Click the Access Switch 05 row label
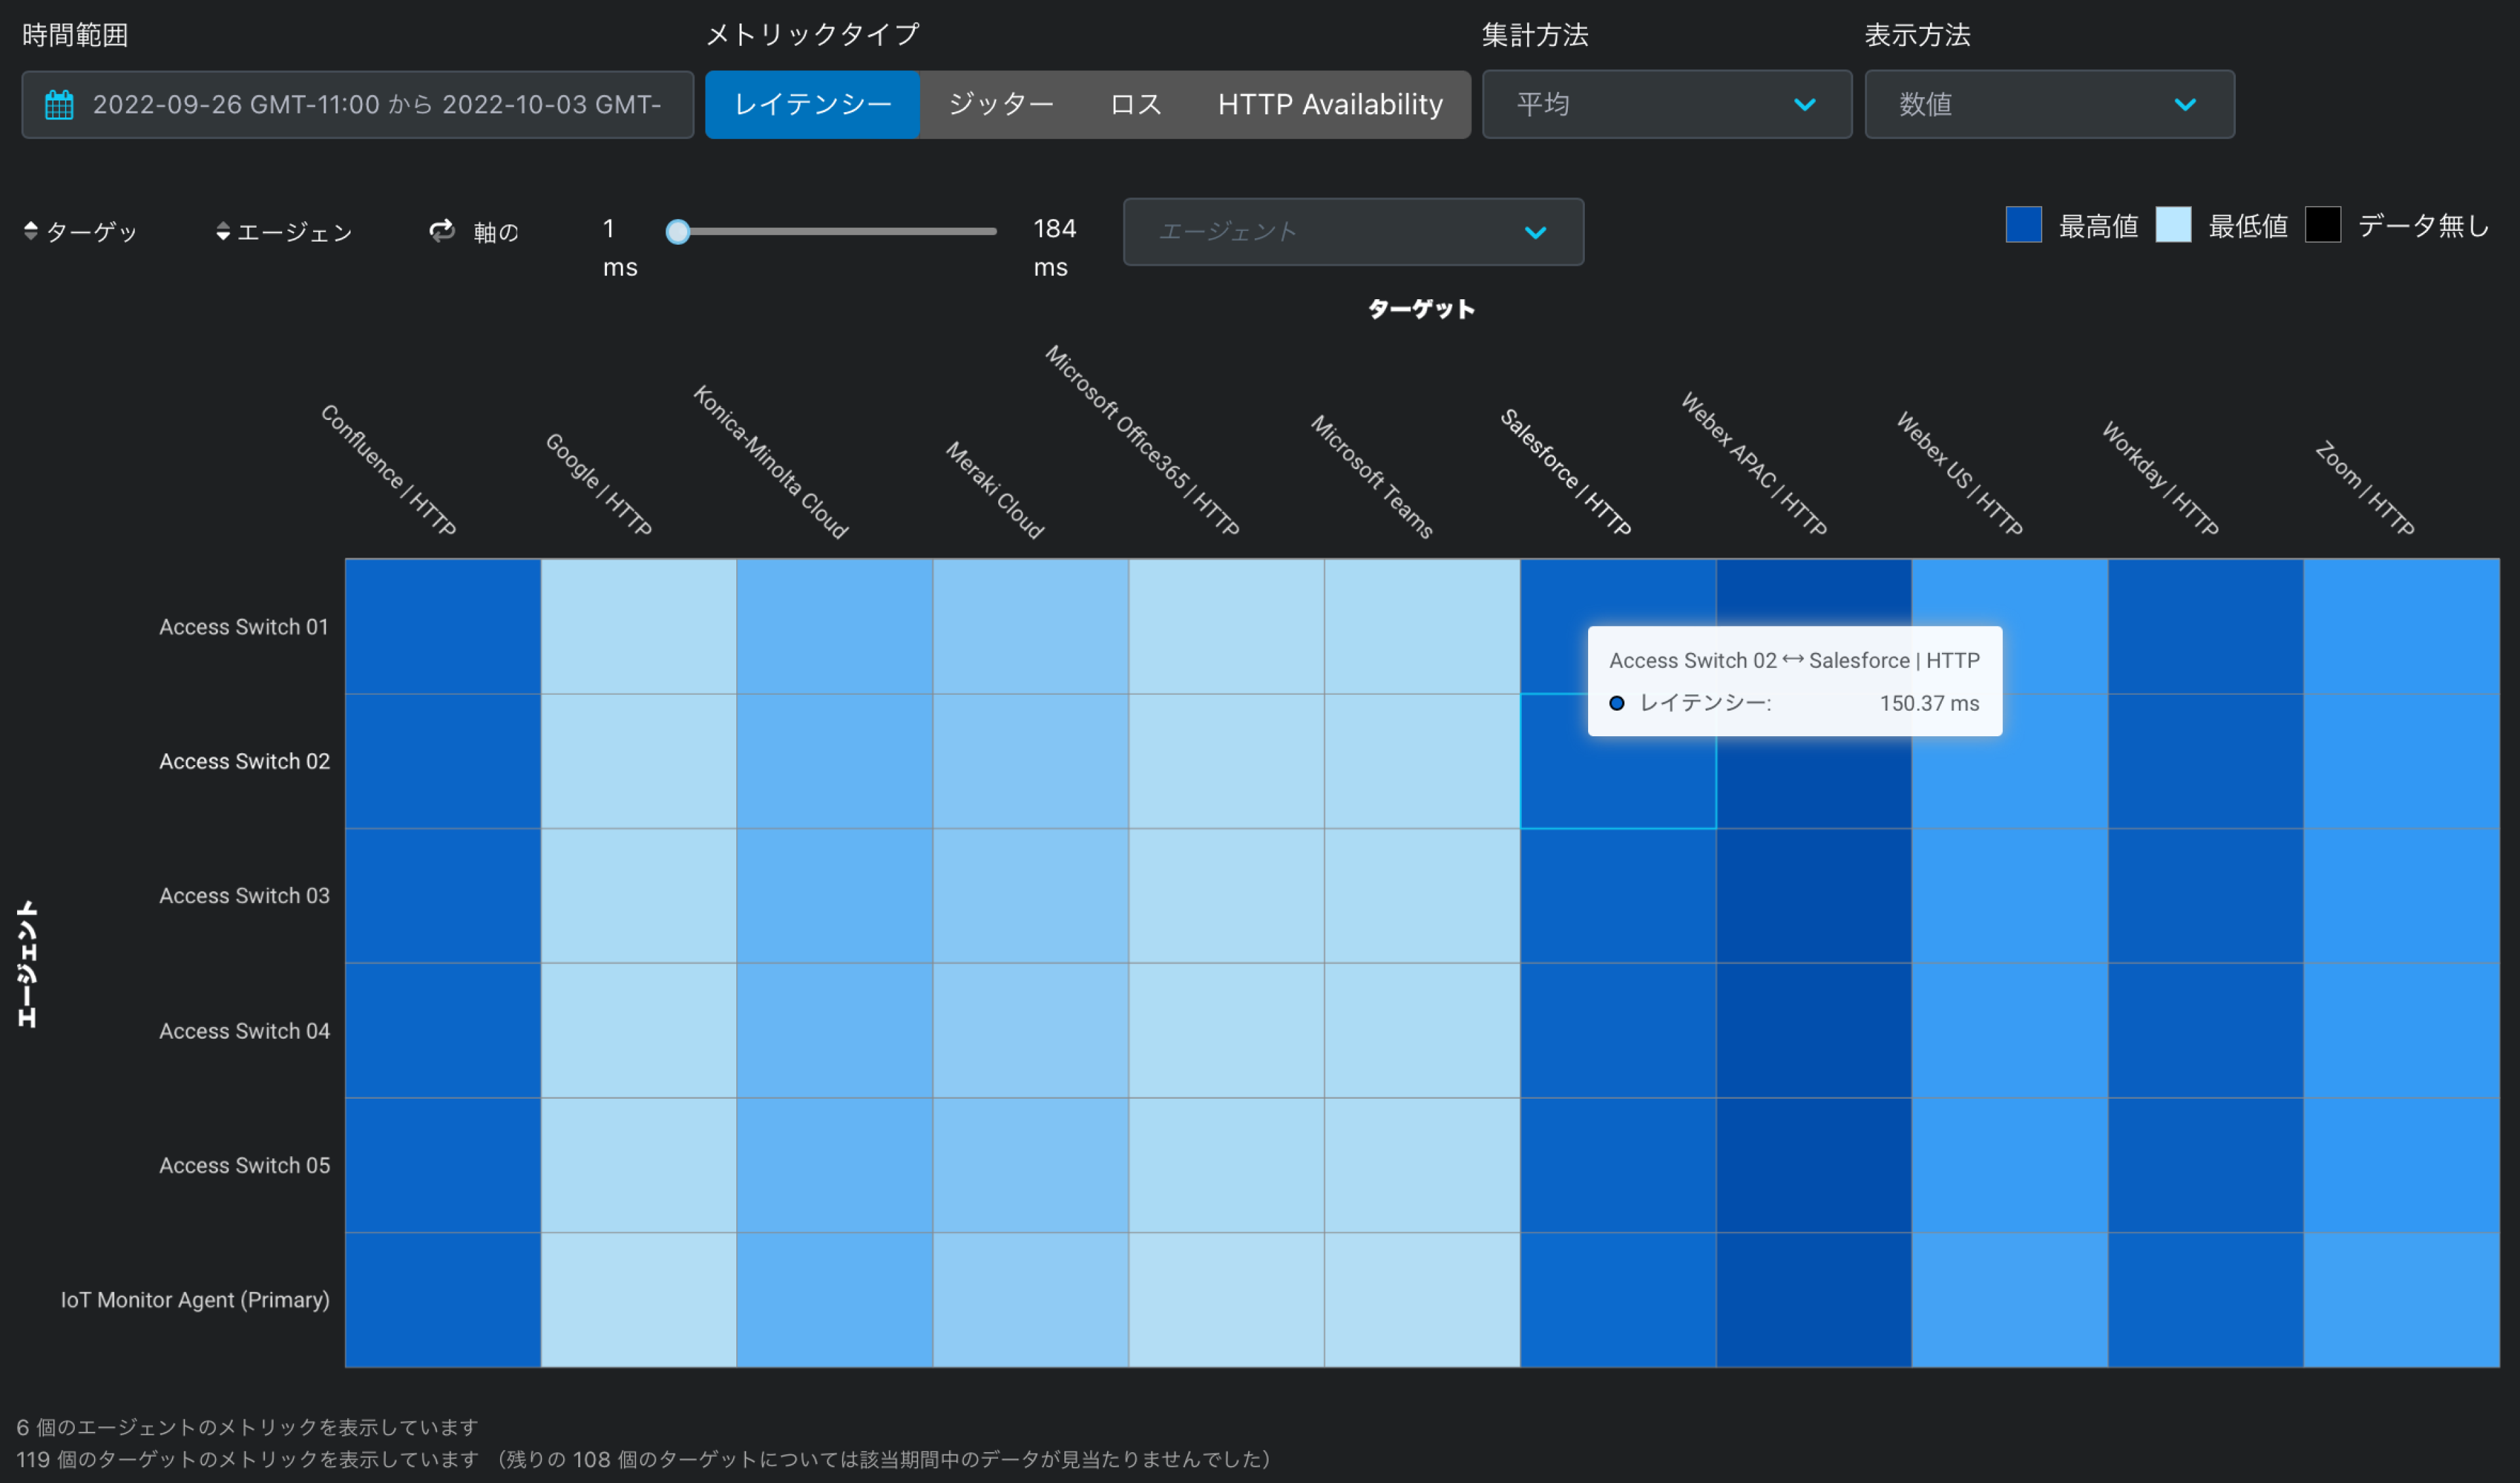2520x1483 pixels. tap(244, 1165)
